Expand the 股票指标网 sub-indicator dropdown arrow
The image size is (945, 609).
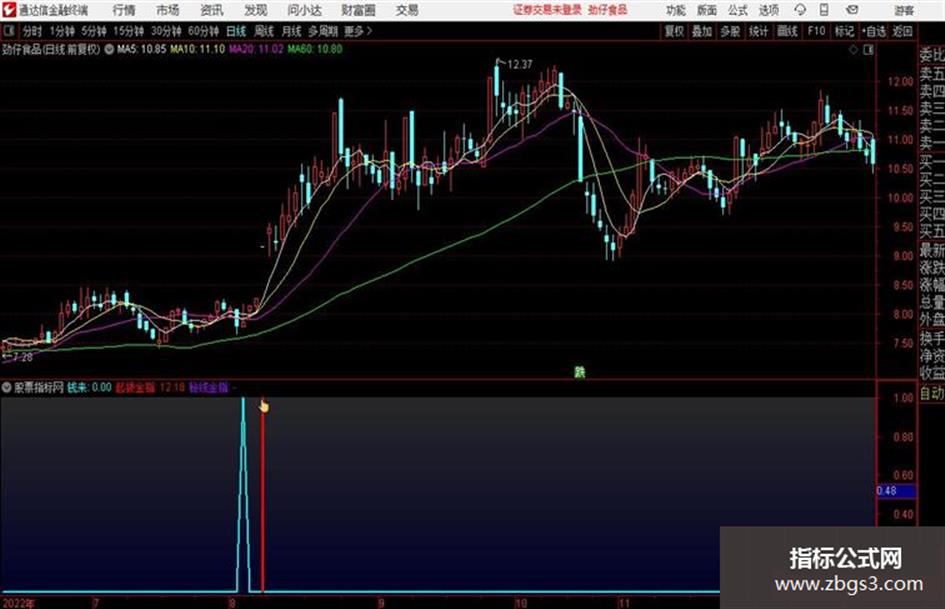[x=7, y=387]
